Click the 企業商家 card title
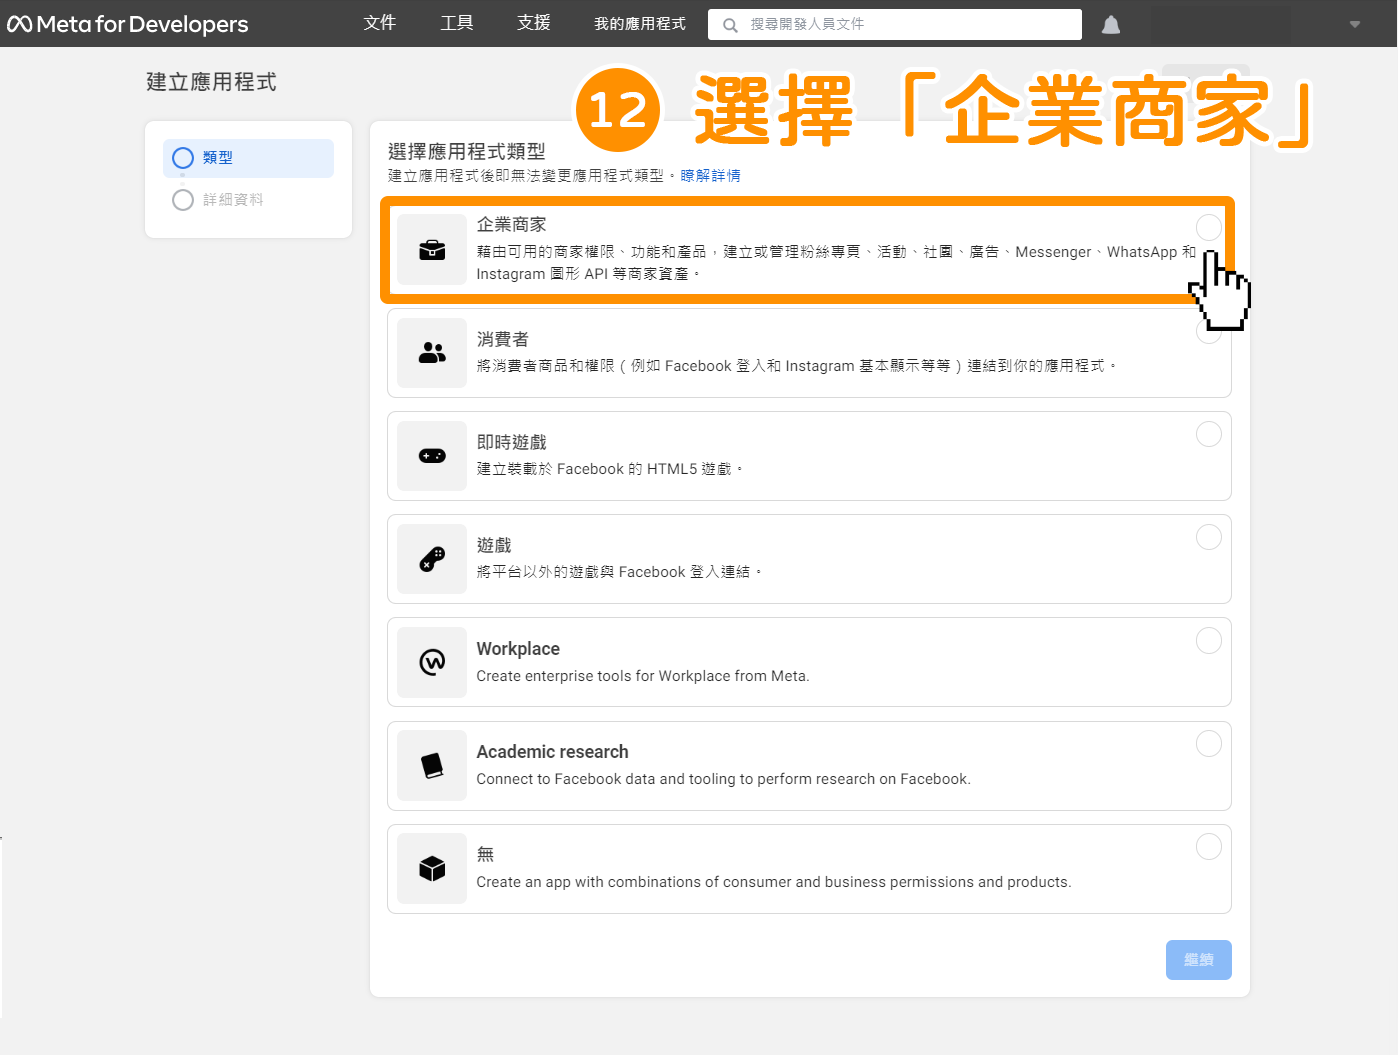The width and height of the screenshot is (1398, 1055). [512, 225]
